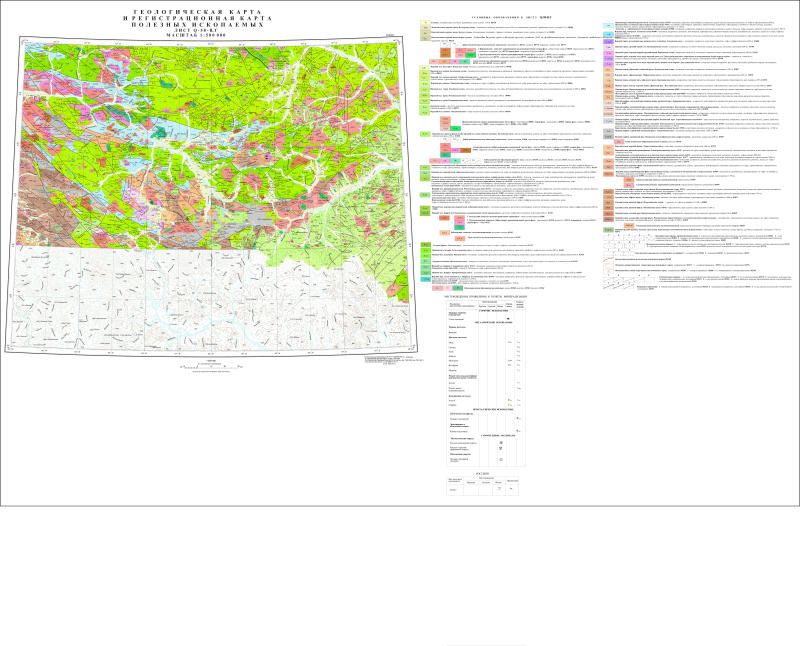The image size is (800, 646).
Task: Click cyan swatch at bottom of left legend
Action: [x=425, y=281]
